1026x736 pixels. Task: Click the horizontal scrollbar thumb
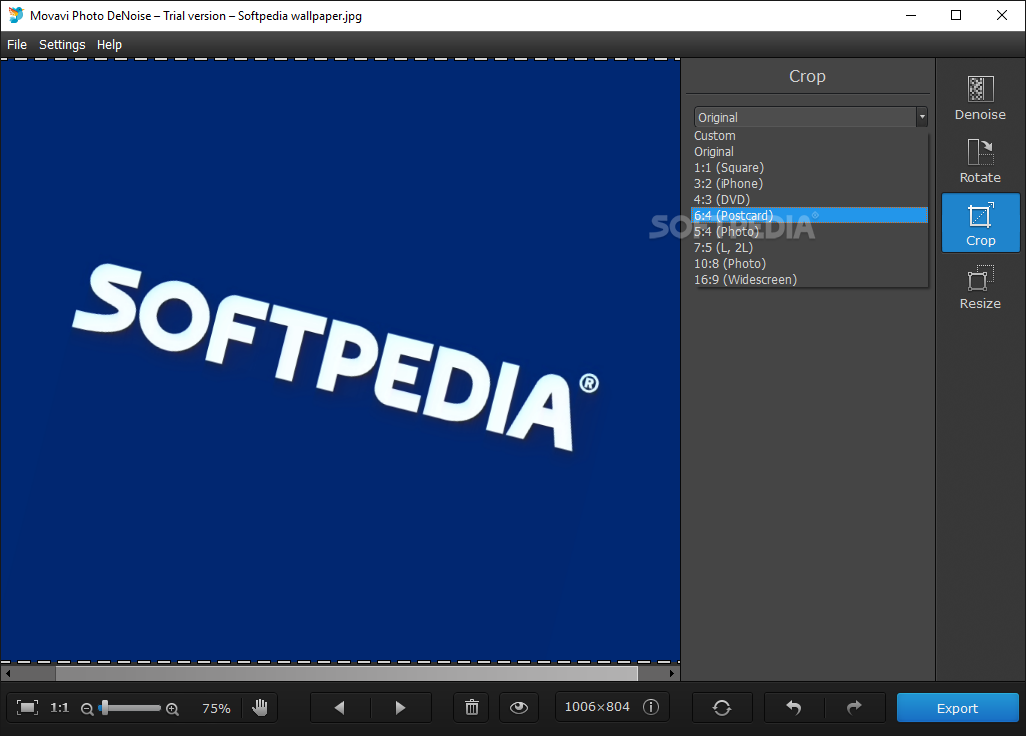click(x=347, y=673)
